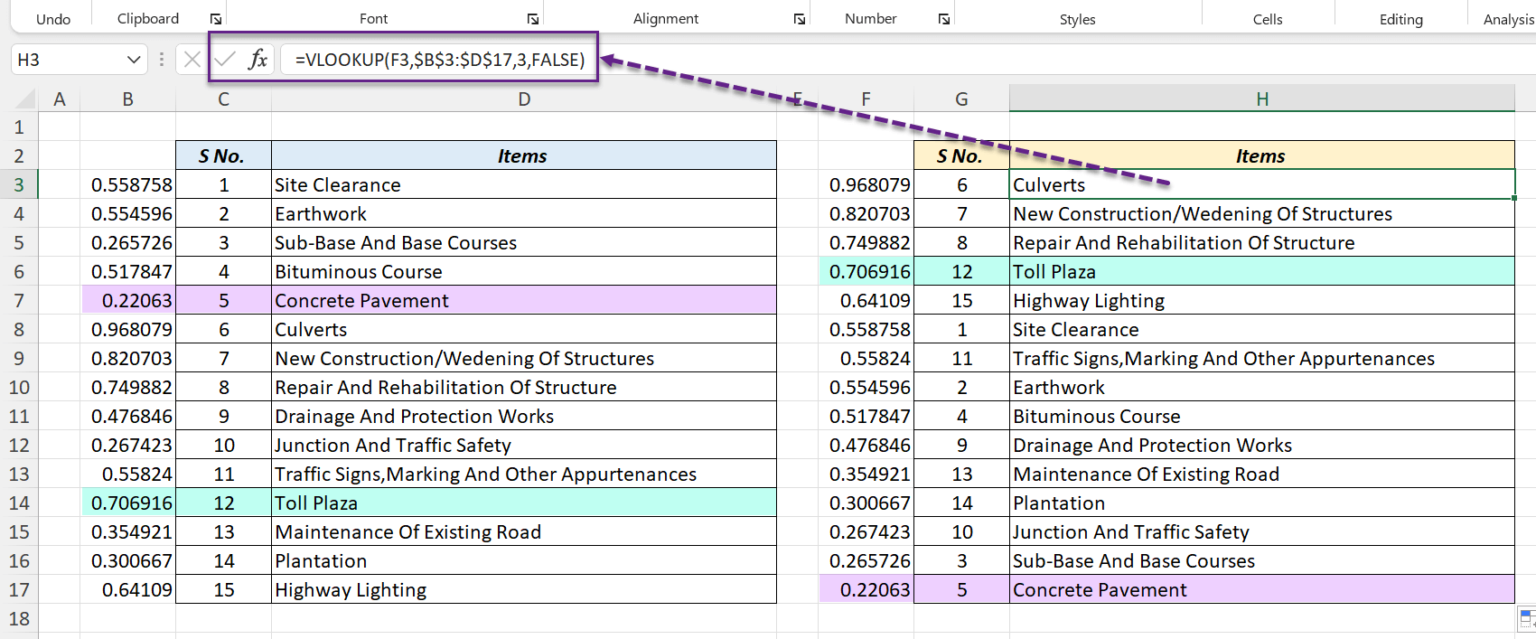Viewport: 1536px width, 639px height.
Task: Expand the formula bar options ellipsis
Action: click(x=161, y=58)
